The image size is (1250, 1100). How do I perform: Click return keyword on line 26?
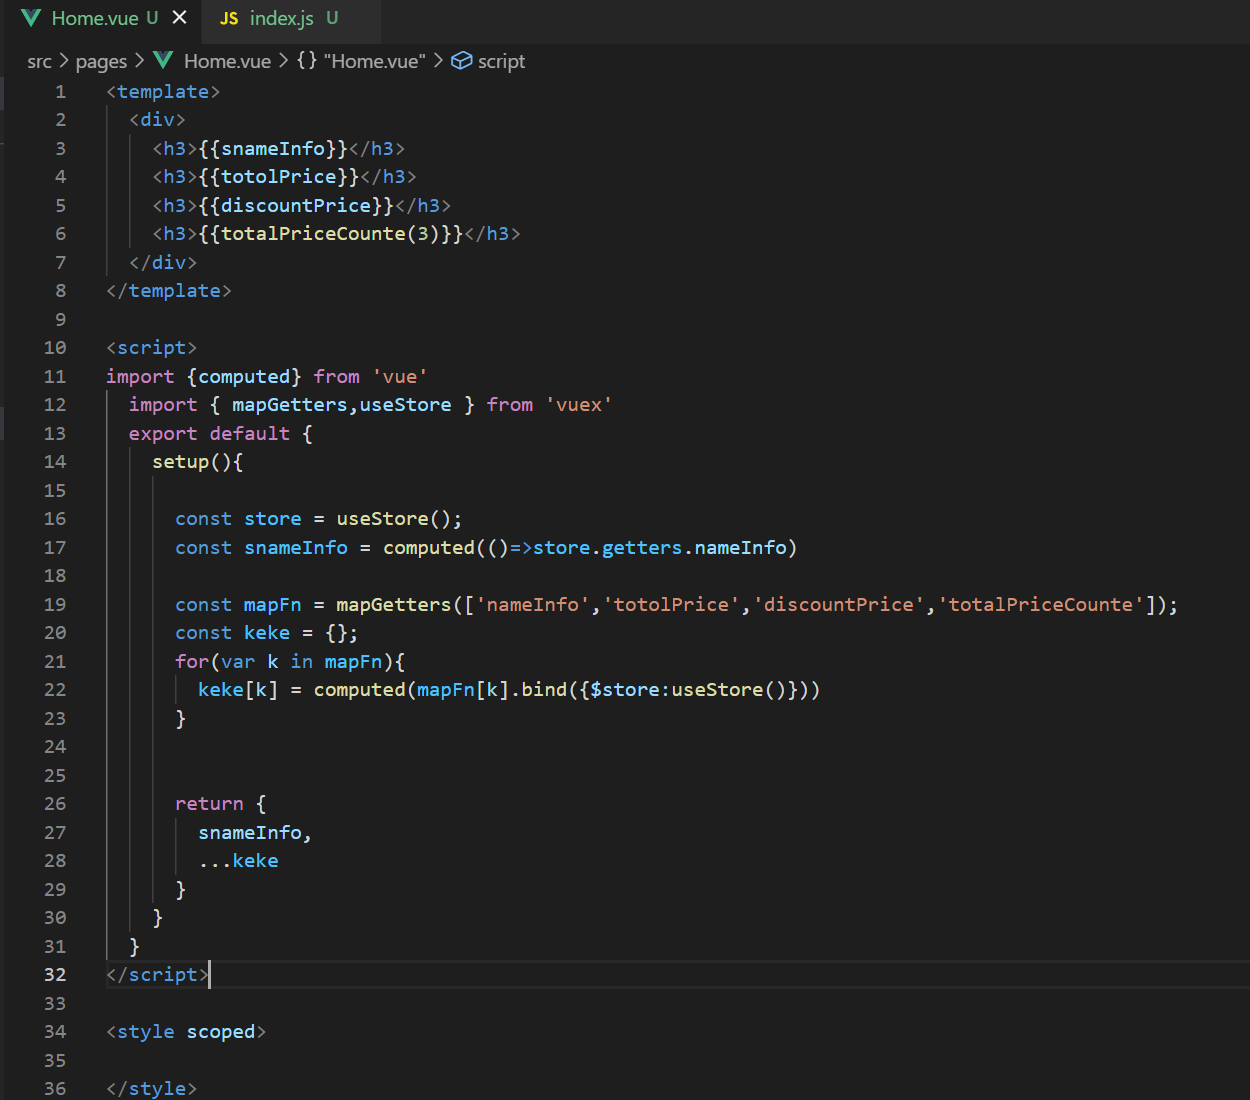coord(209,804)
